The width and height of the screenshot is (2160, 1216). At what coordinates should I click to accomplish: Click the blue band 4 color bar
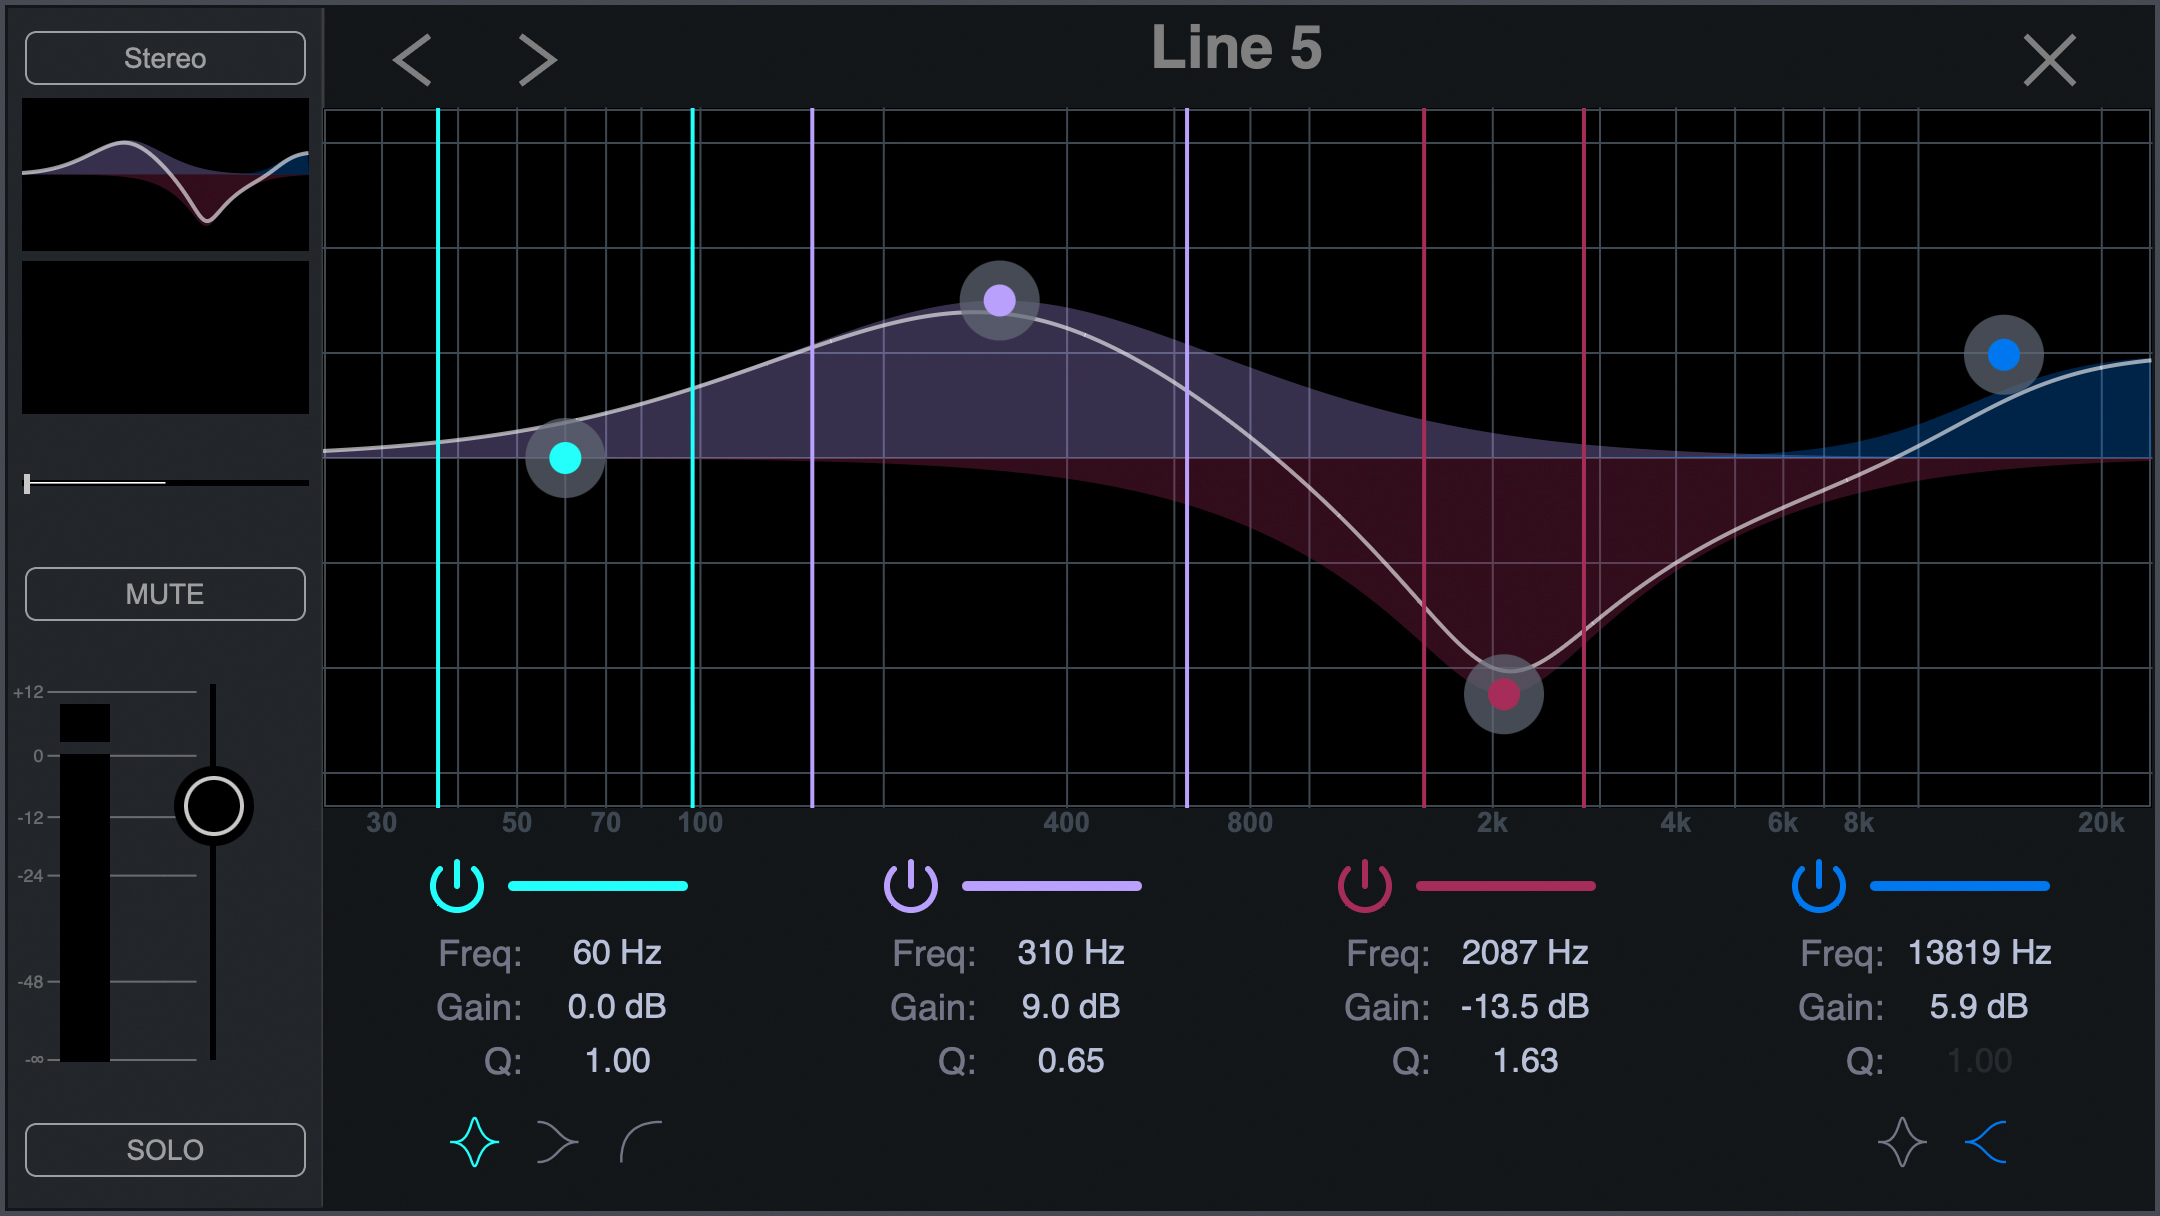click(x=1960, y=886)
